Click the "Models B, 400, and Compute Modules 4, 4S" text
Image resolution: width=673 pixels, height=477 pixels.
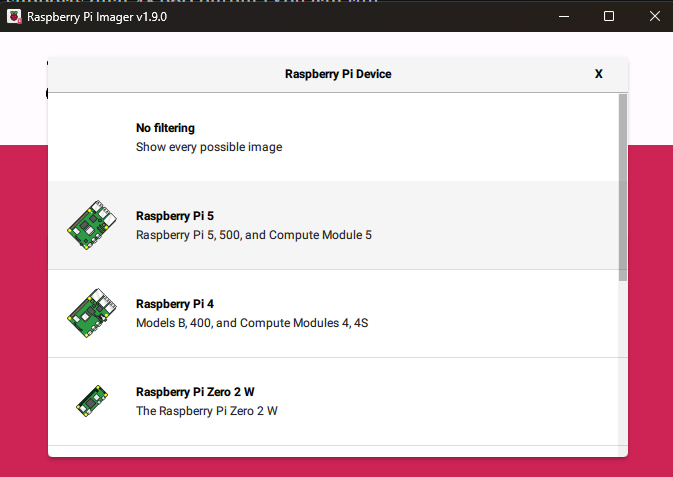[x=252, y=323]
